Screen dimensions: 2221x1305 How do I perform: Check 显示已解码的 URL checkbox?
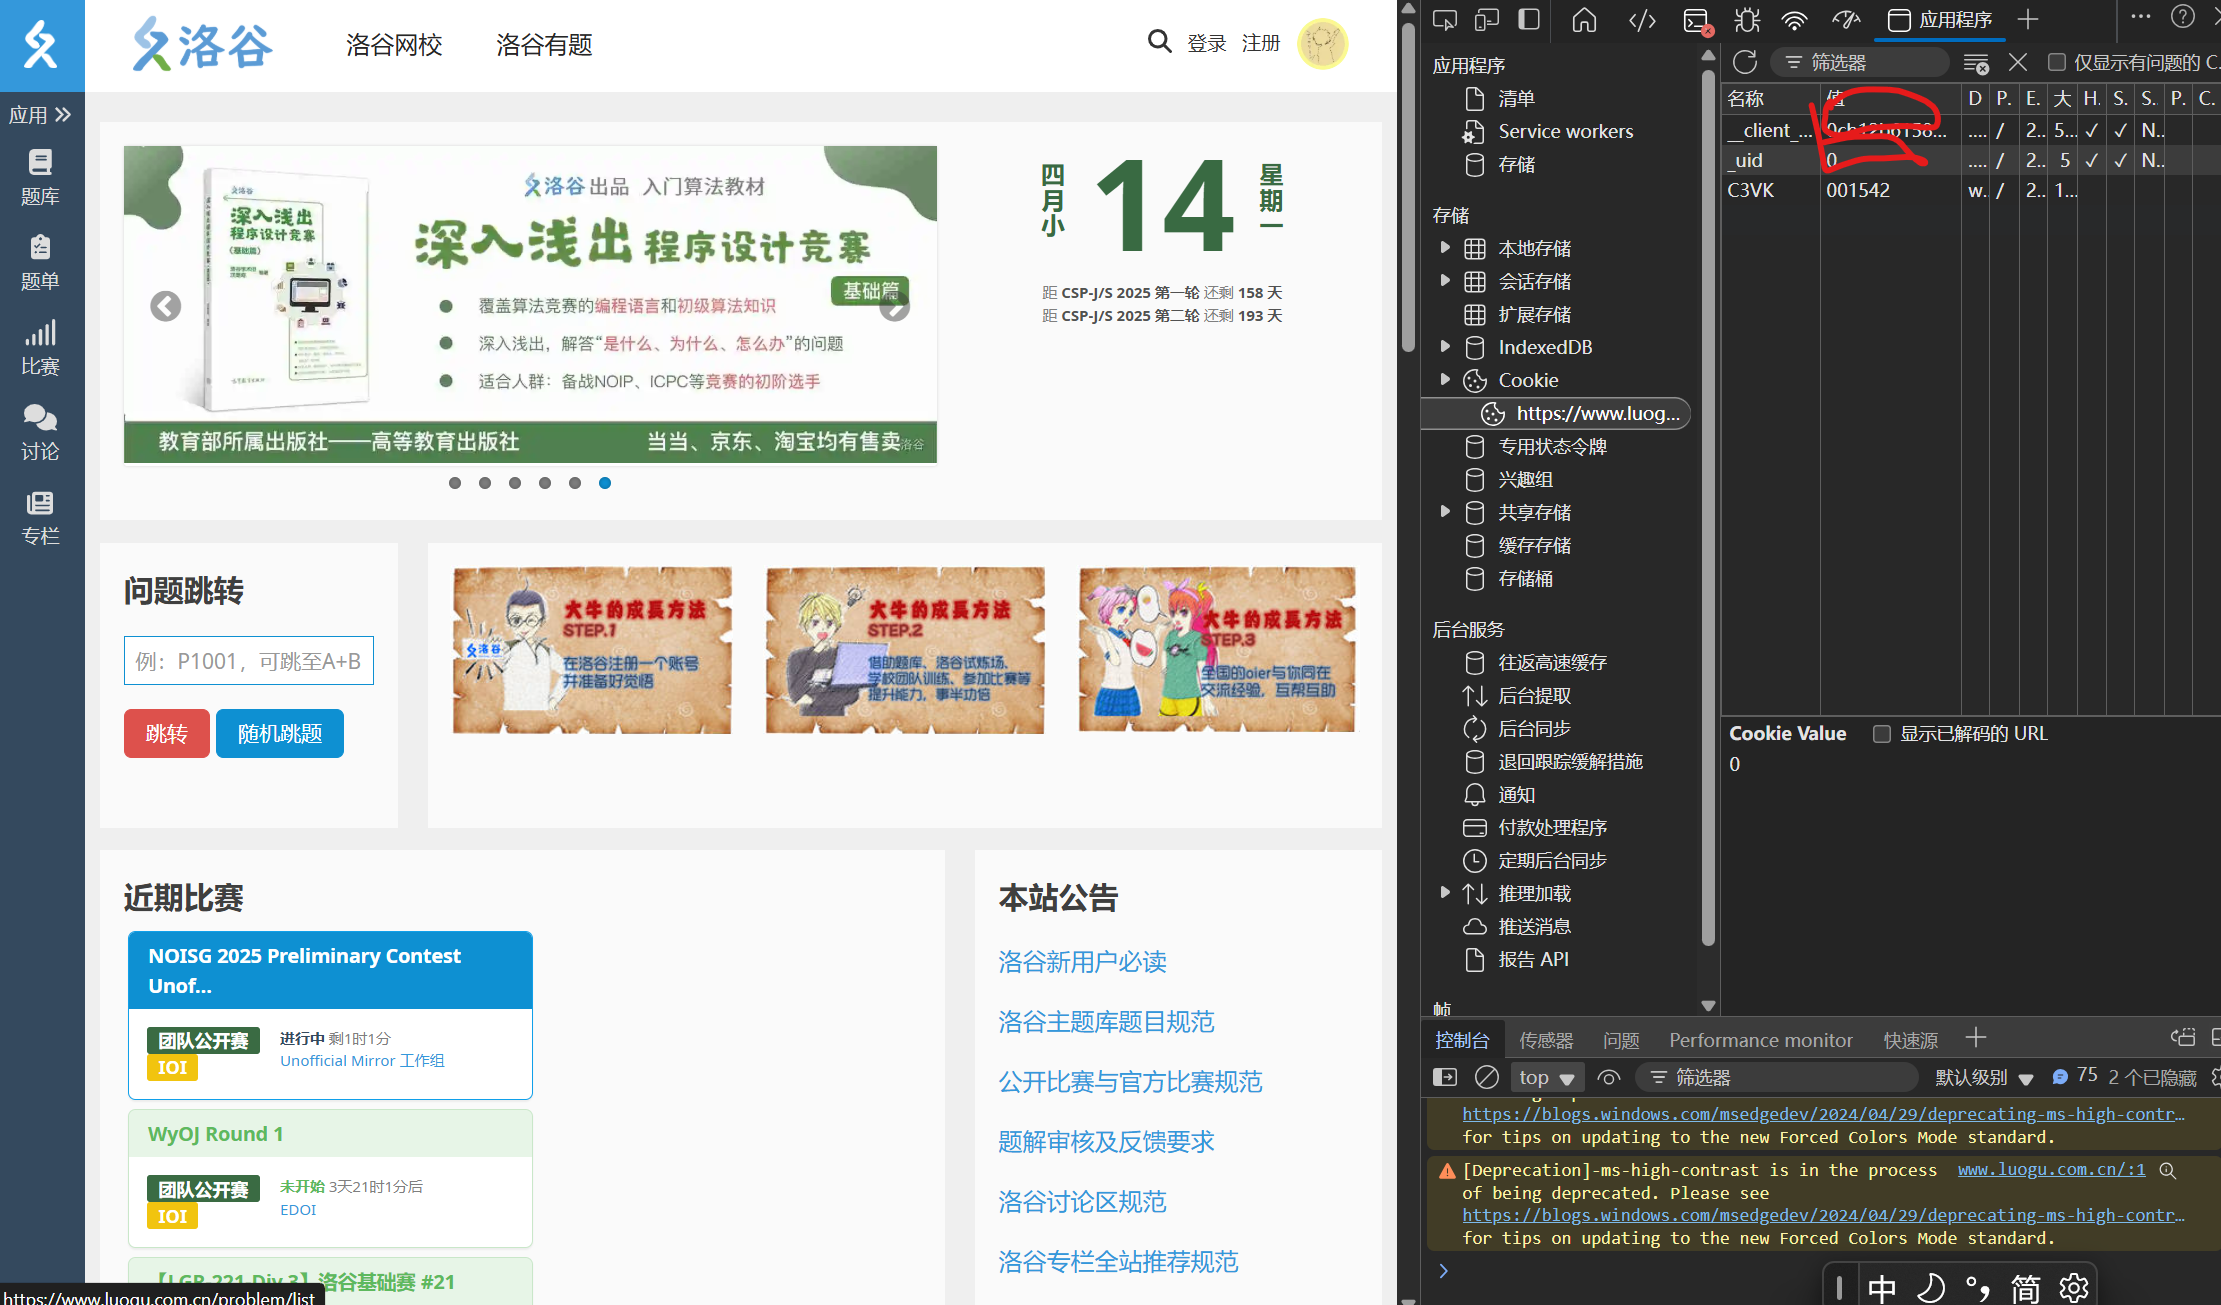(x=1882, y=733)
